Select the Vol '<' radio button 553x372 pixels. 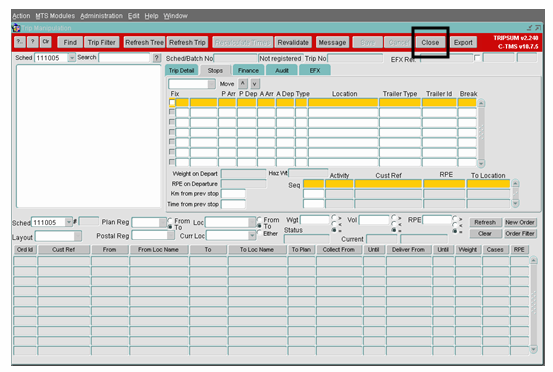pos(394,224)
